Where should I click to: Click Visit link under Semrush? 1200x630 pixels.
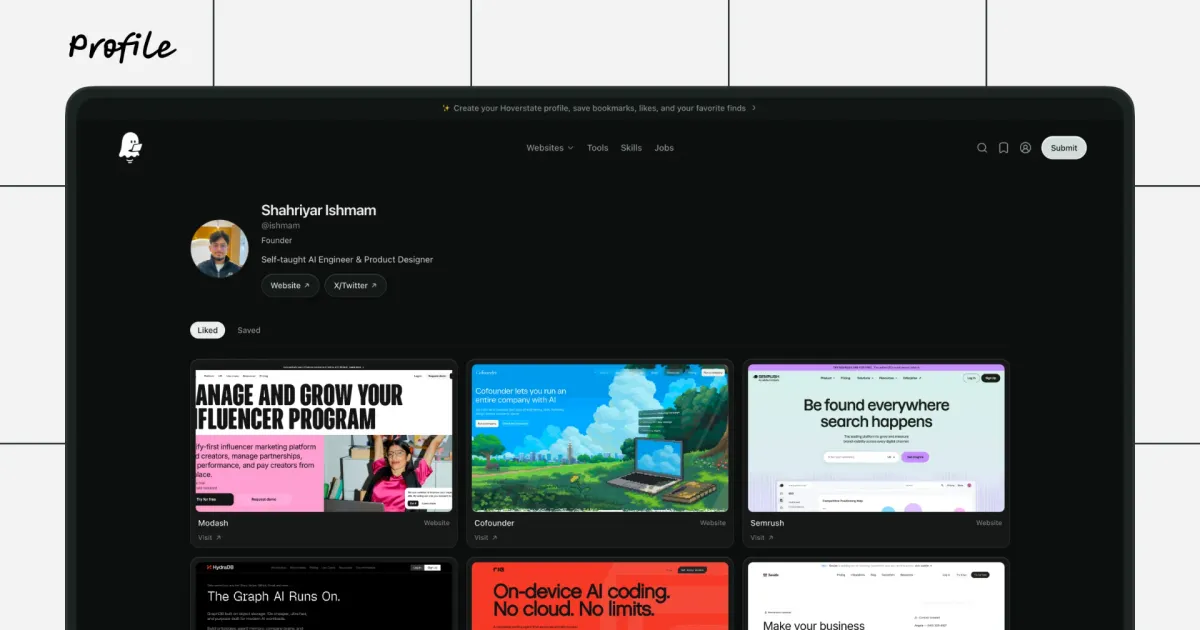(x=762, y=538)
